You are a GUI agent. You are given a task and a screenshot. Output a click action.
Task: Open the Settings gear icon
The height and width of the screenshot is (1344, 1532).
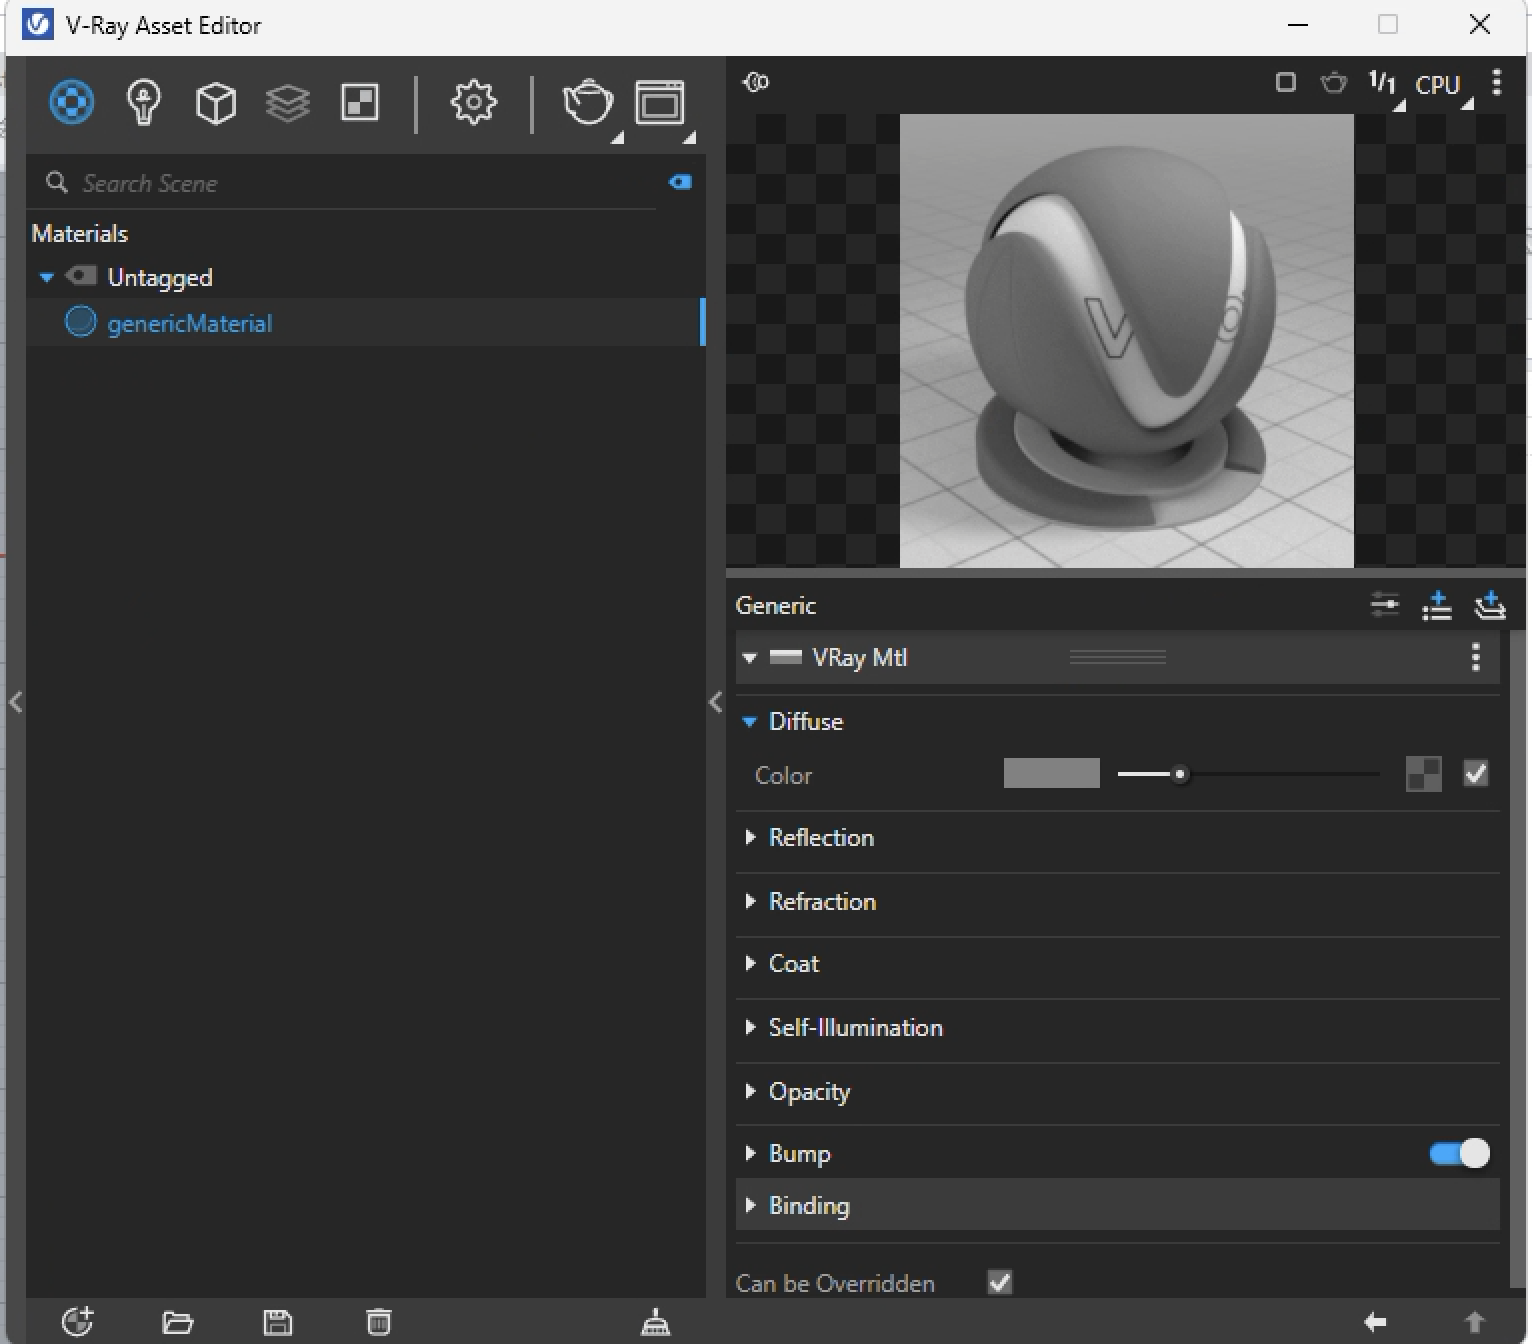tap(473, 102)
